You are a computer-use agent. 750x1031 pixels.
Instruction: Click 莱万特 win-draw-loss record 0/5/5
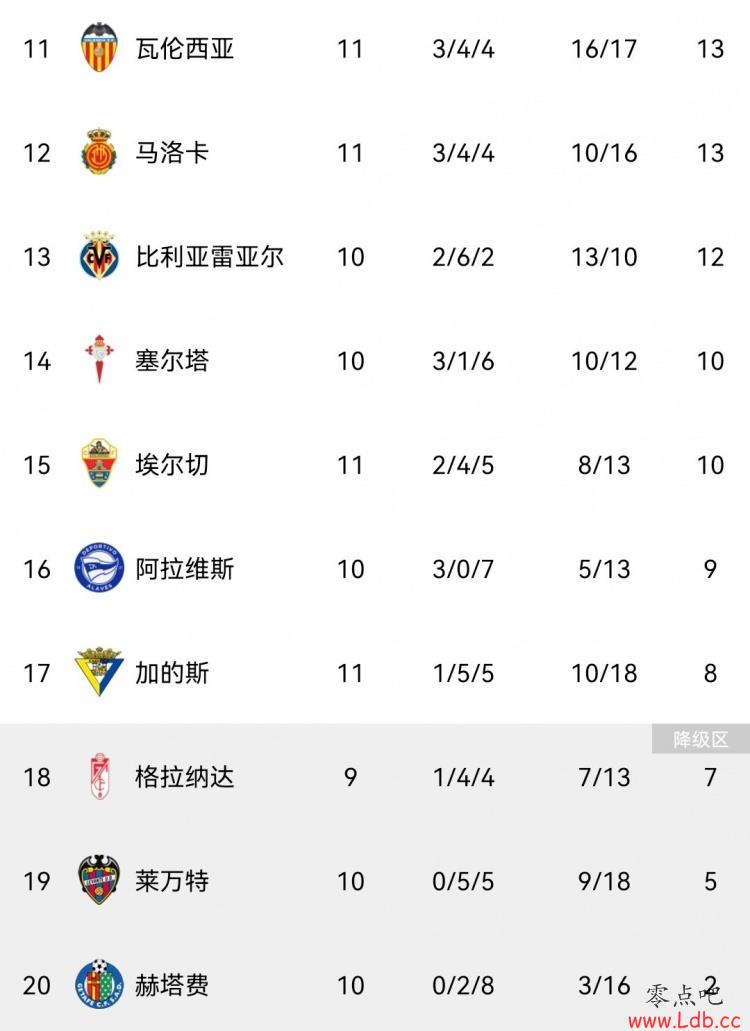coord(463,881)
